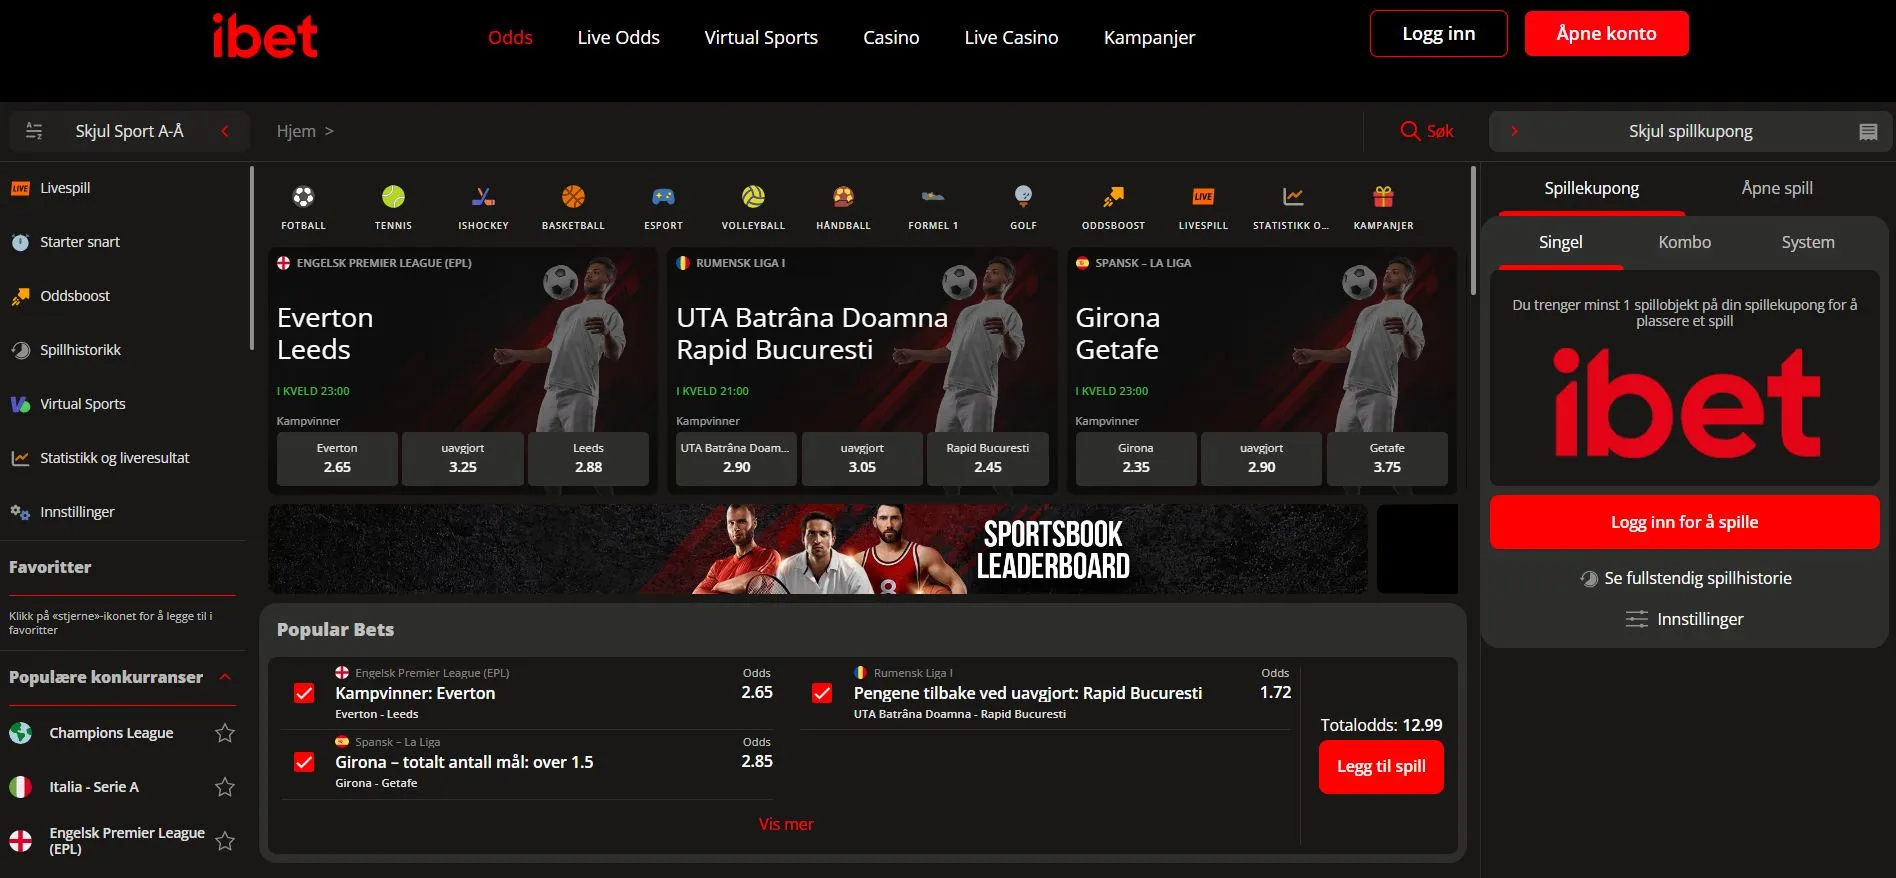Click the Søk magnifier icon
The image size is (1896, 878).
point(1410,131)
